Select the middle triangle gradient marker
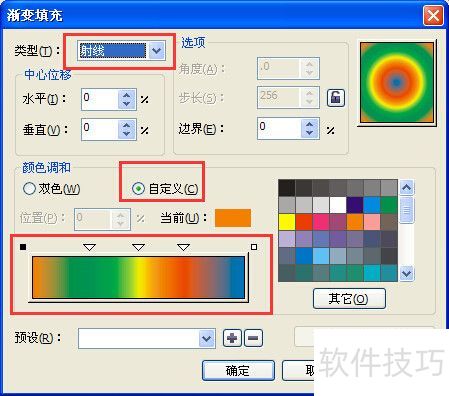The height and width of the screenshot is (396, 449). [x=138, y=247]
